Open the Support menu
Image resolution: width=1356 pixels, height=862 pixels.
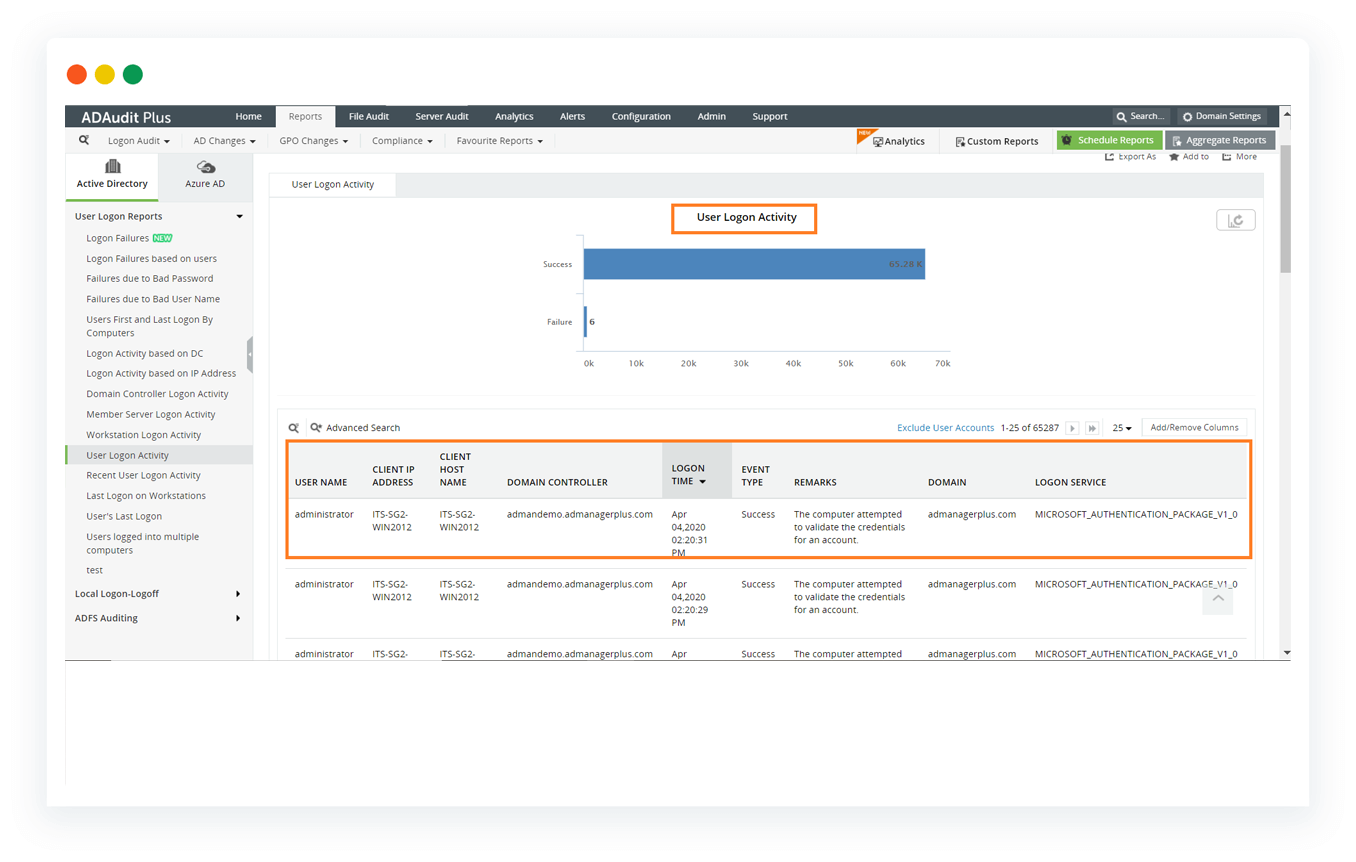770,116
